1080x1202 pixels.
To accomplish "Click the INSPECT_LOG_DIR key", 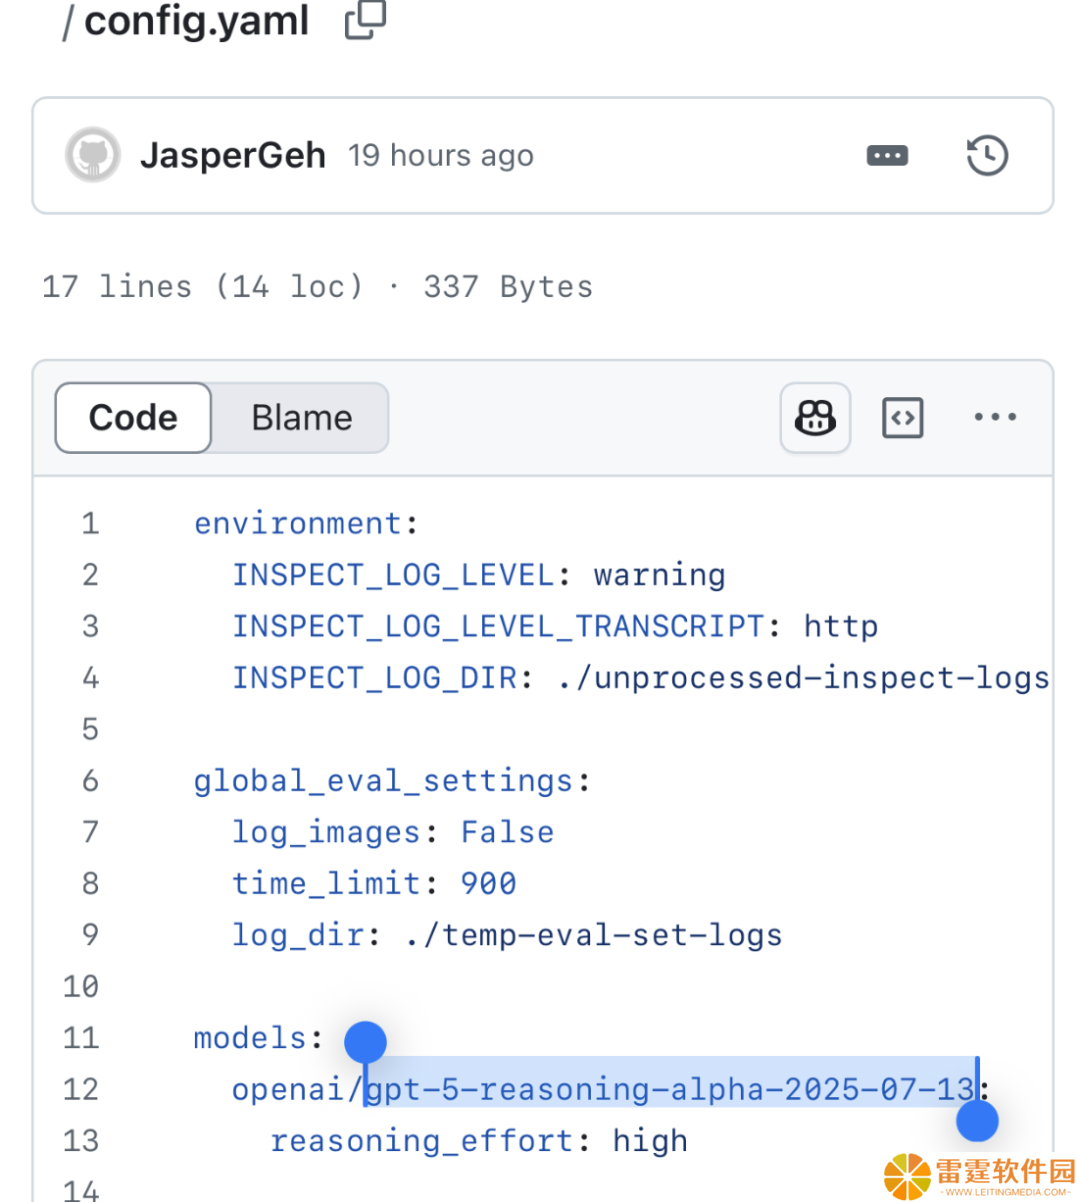I will tap(374, 678).
